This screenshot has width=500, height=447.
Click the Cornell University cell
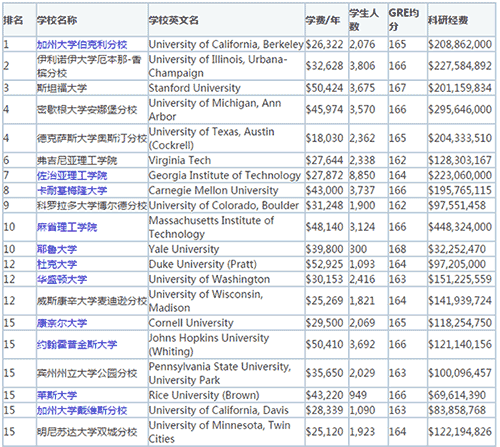click(x=226, y=323)
